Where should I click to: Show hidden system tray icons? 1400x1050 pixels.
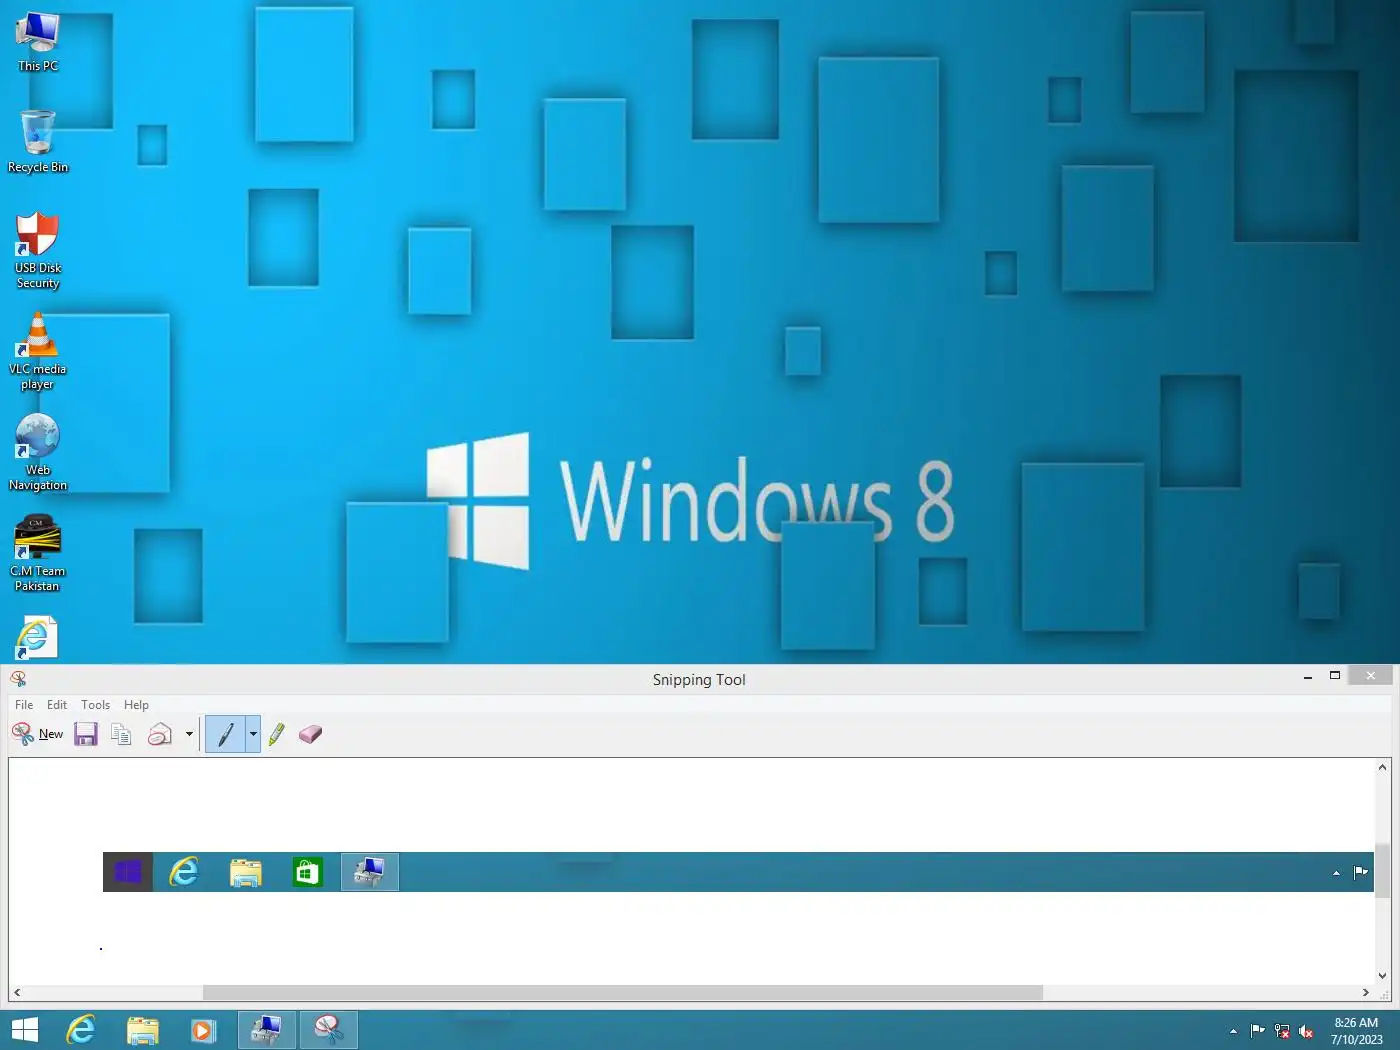pyautogui.click(x=1233, y=1031)
